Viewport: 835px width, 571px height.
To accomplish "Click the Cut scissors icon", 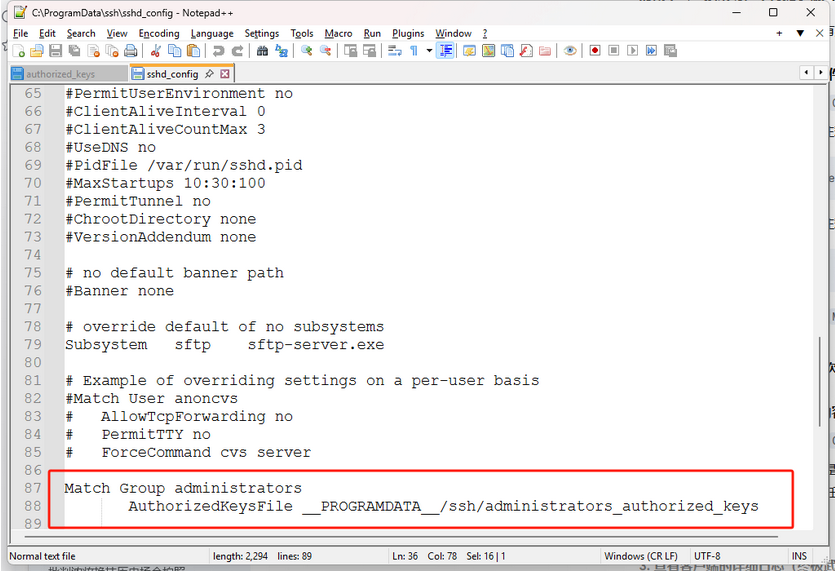I will point(156,51).
